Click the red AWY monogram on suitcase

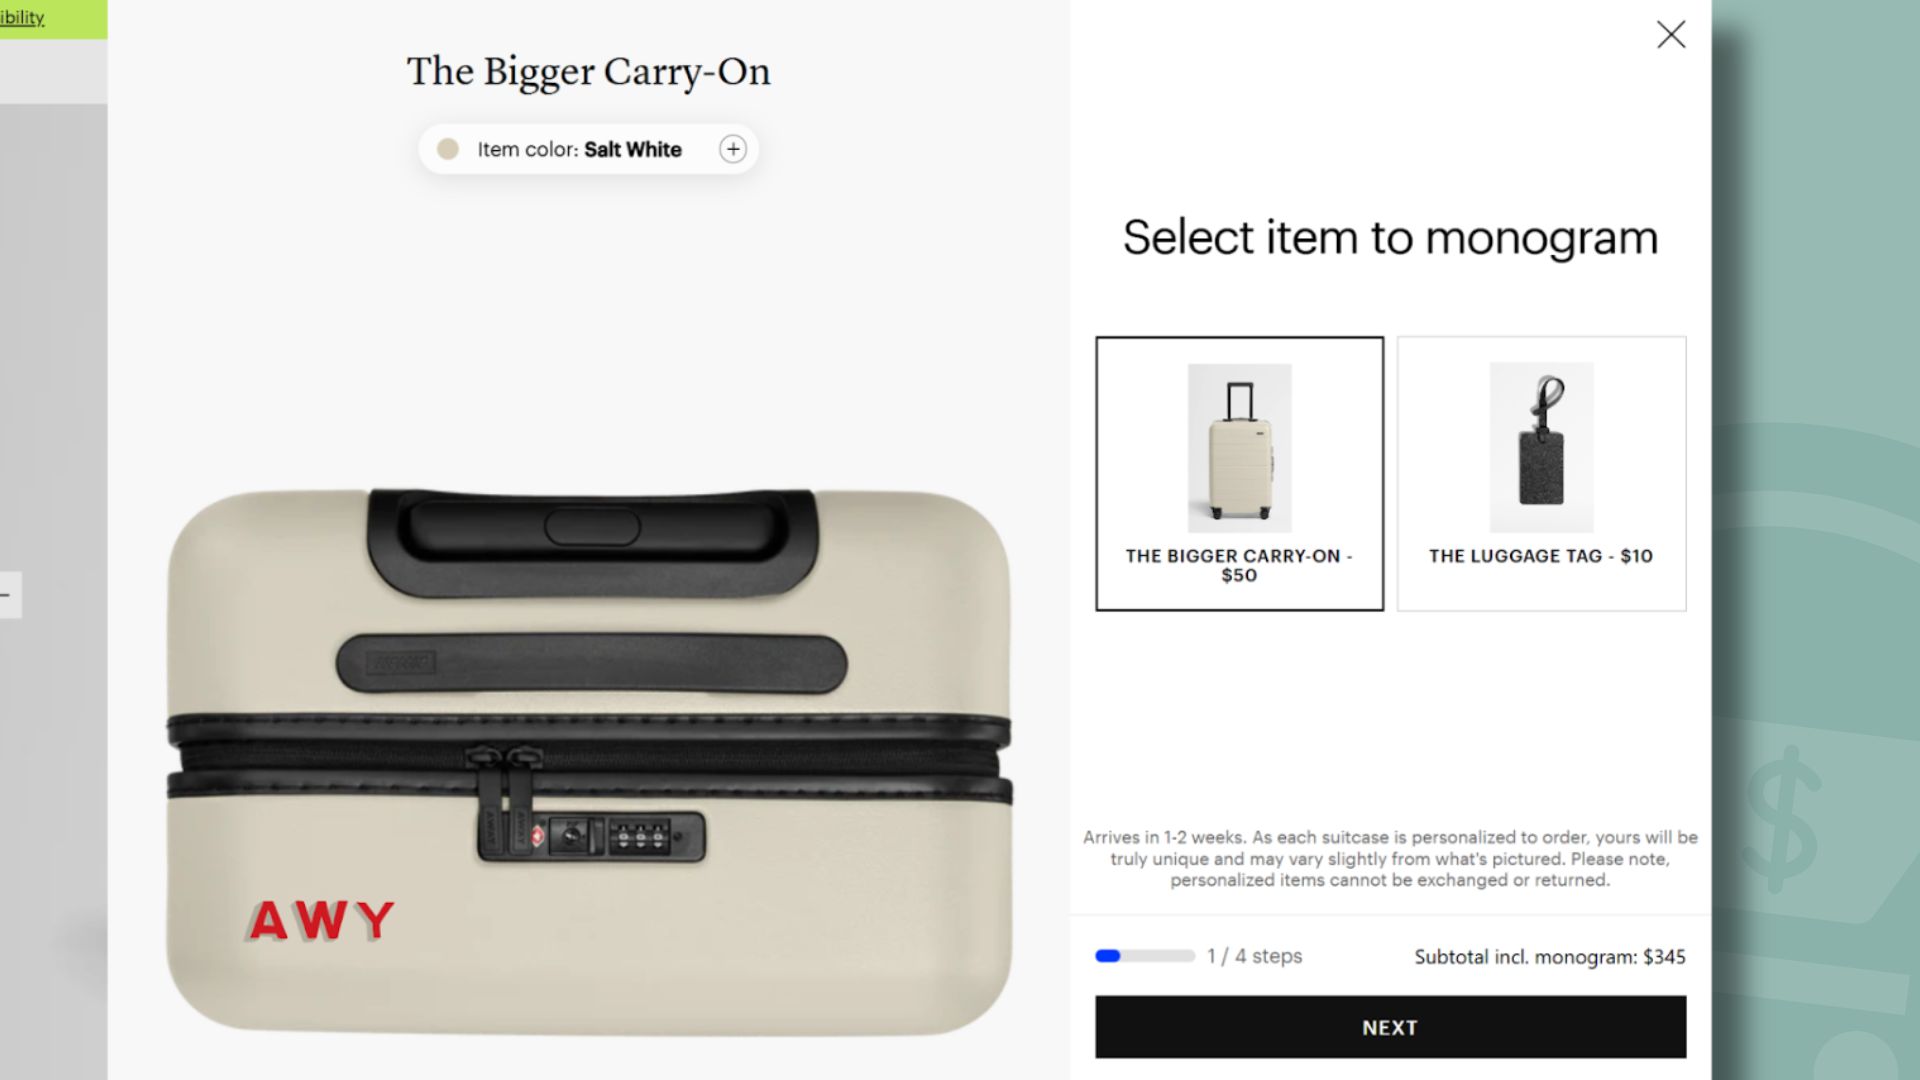tap(321, 920)
